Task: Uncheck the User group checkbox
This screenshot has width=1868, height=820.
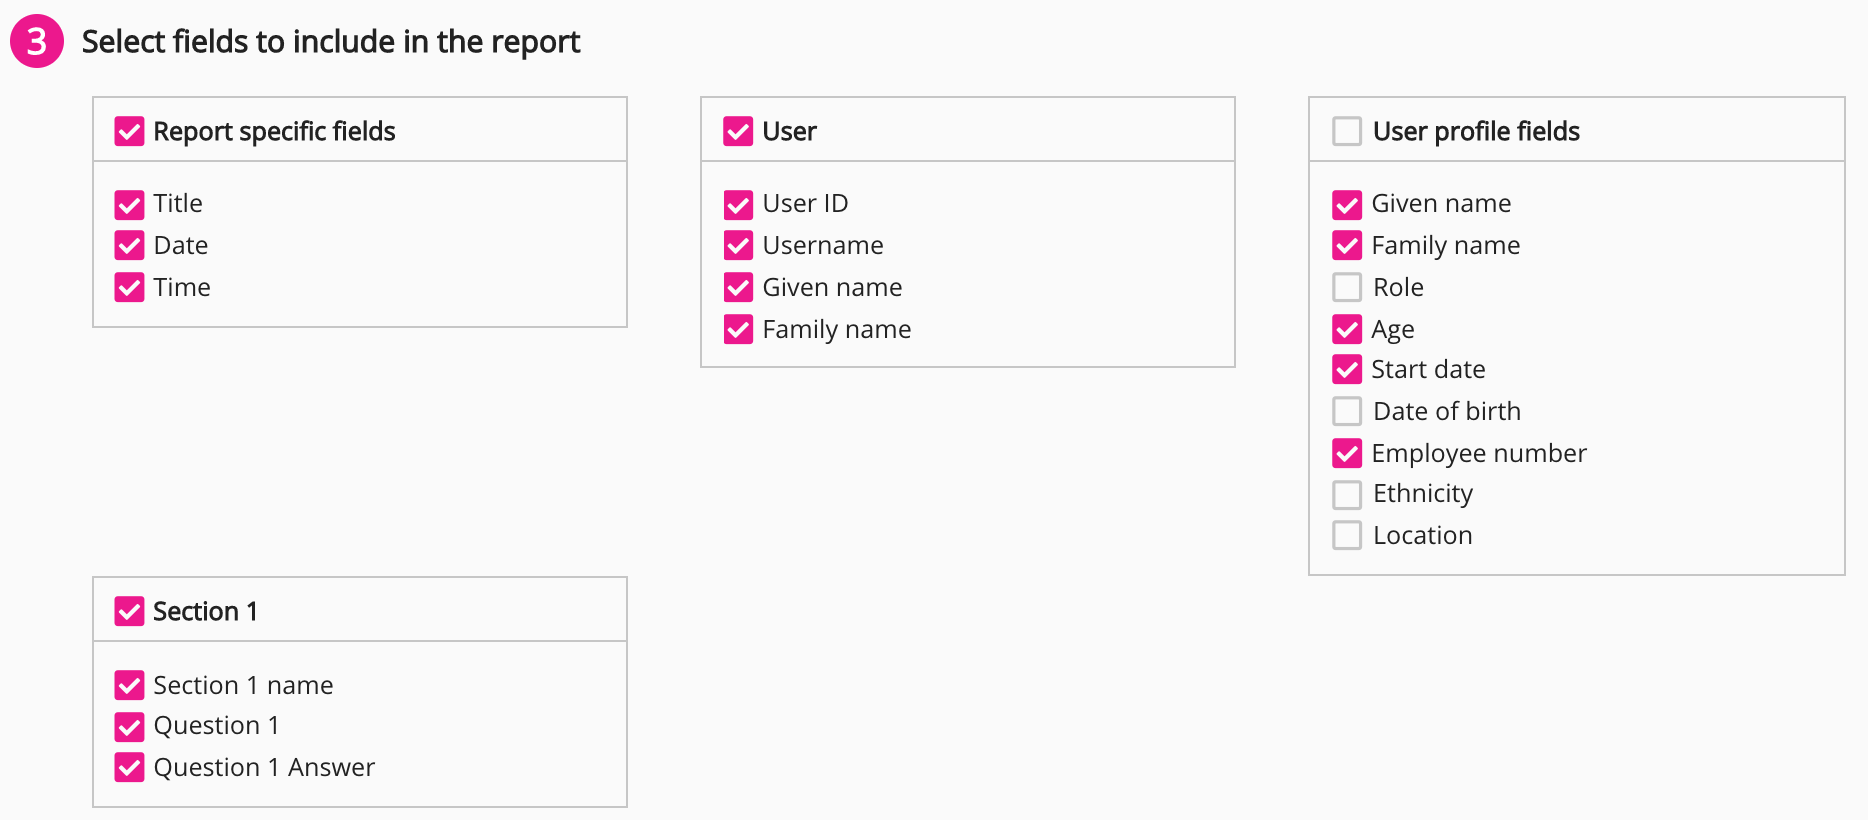Action: click(738, 130)
